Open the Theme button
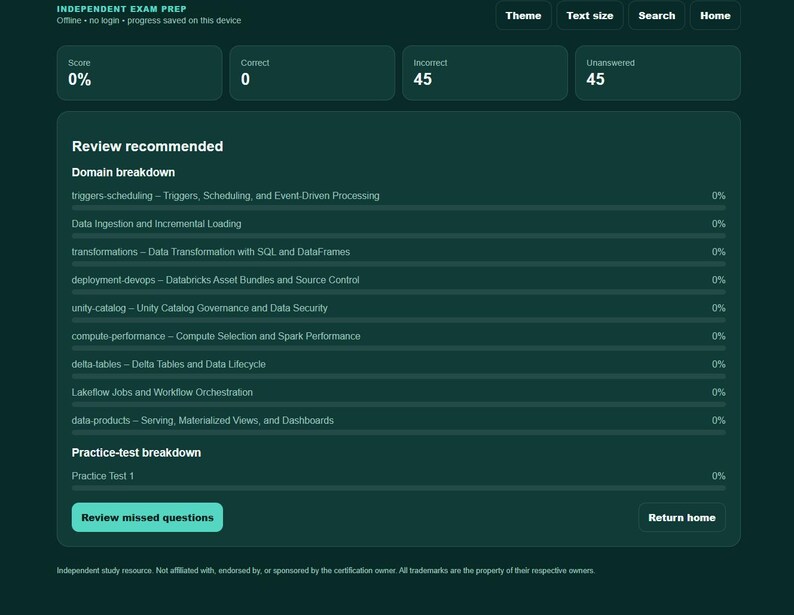This screenshot has height=615, width=794. [x=523, y=15]
